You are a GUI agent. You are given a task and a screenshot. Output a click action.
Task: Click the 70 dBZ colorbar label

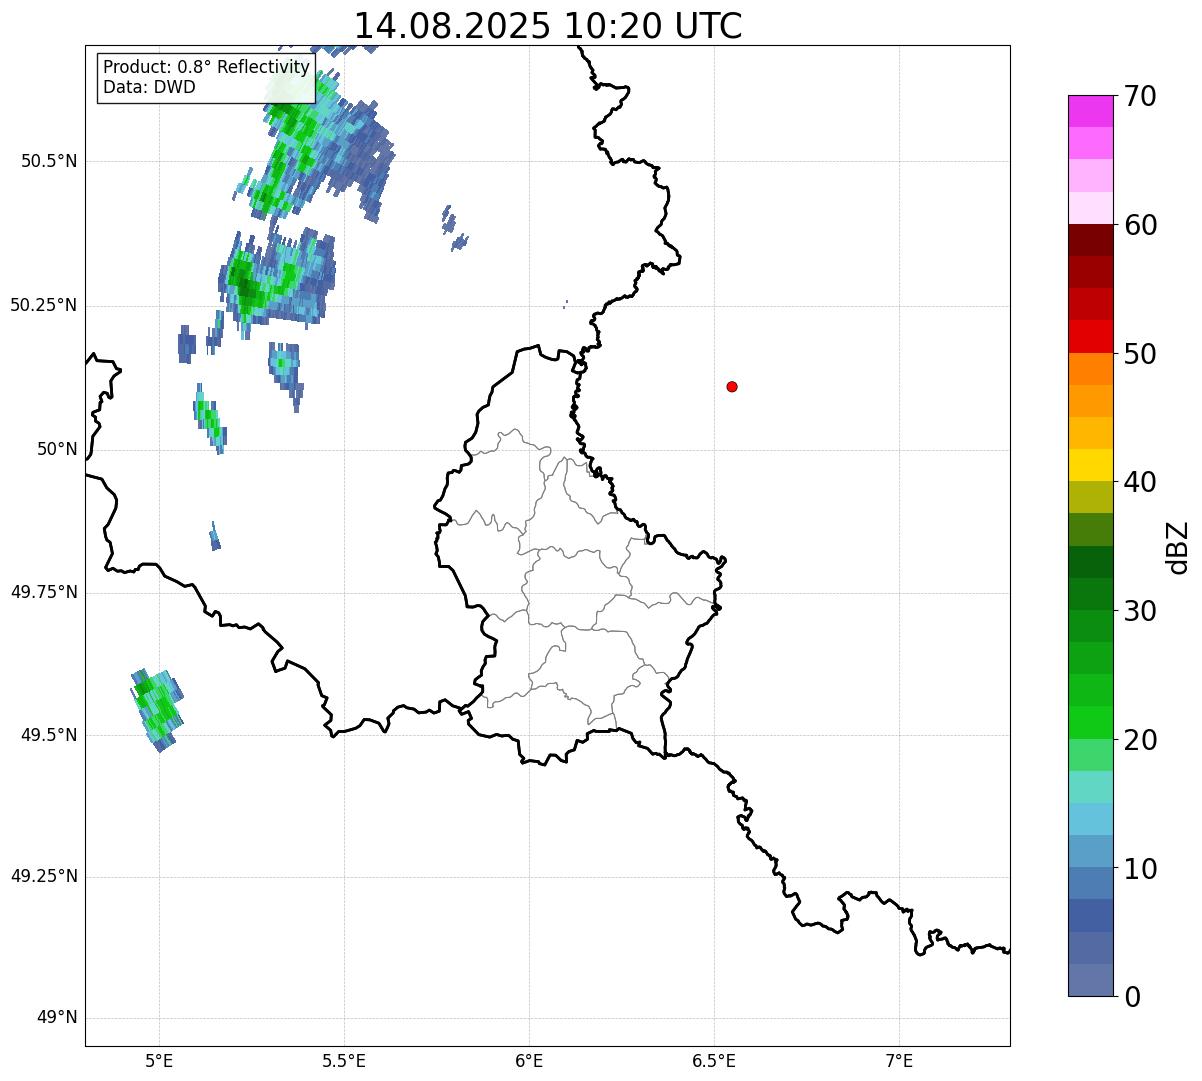pyautogui.click(x=1140, y=96)
